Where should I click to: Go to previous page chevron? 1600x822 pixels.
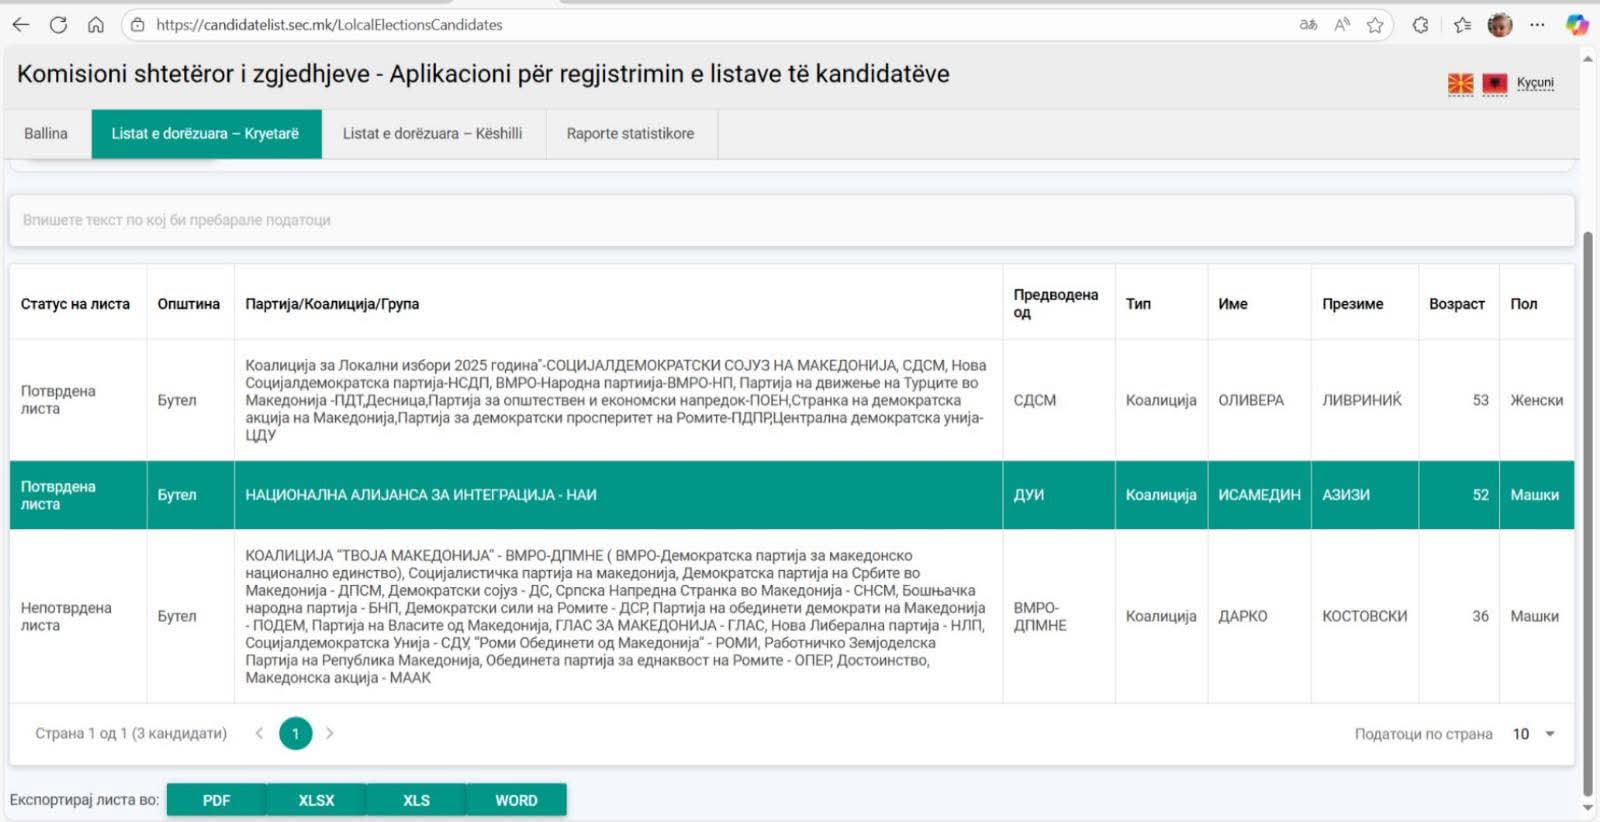259,733
